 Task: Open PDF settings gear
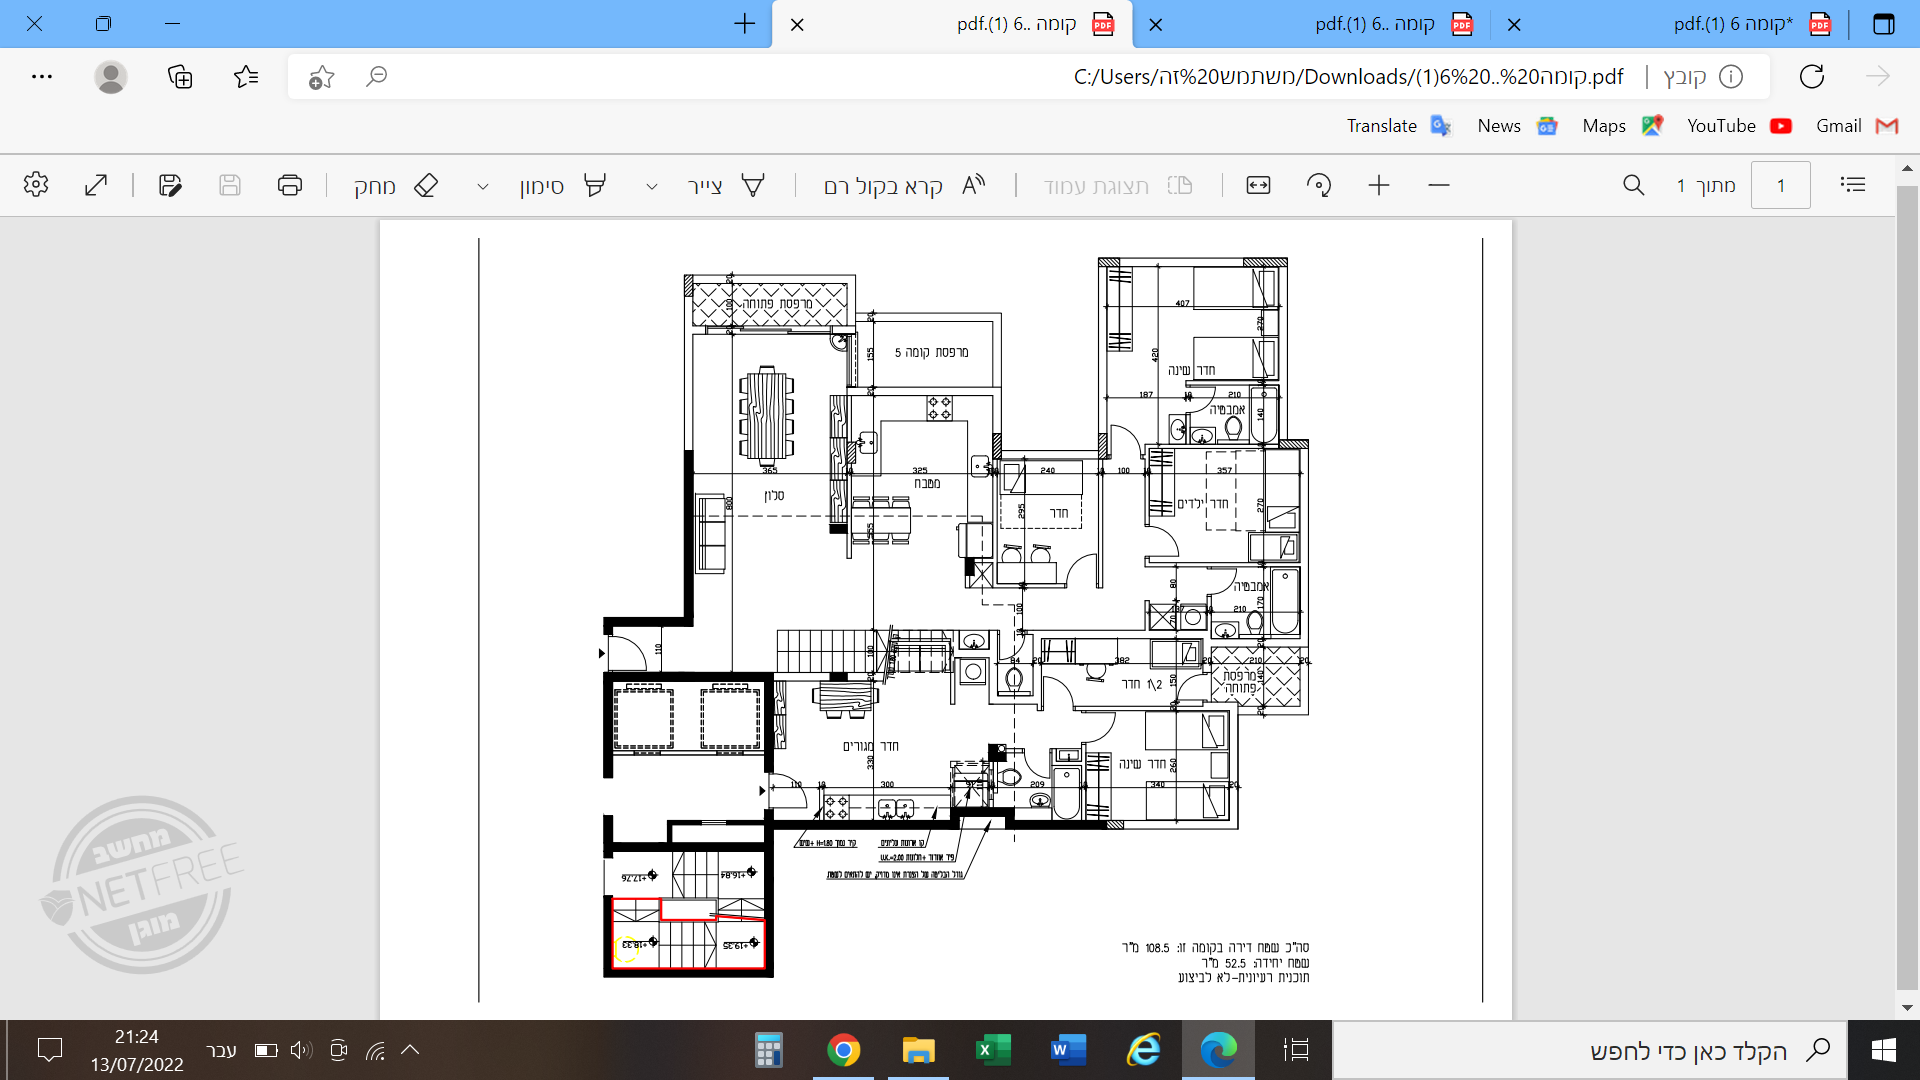36,185
